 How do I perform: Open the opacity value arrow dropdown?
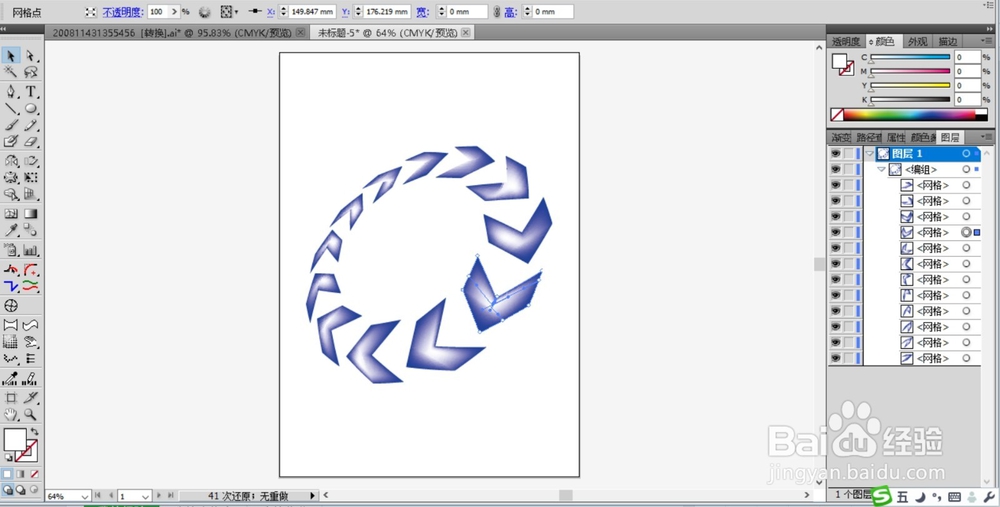coord(174,11)
